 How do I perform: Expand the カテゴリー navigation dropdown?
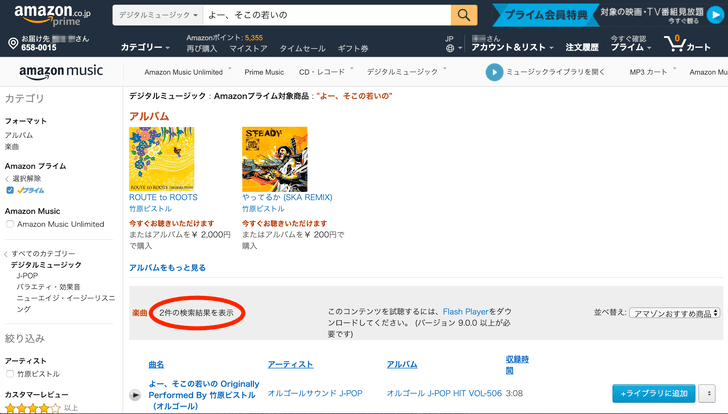[145, 47]
